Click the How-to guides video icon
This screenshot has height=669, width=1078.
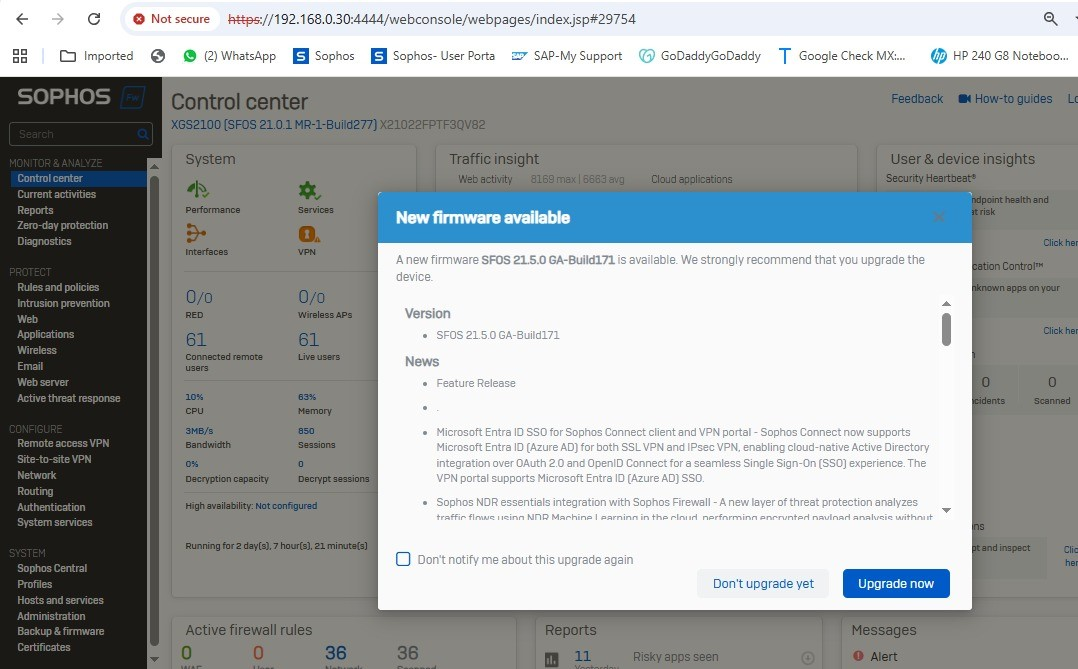[965, 99]
